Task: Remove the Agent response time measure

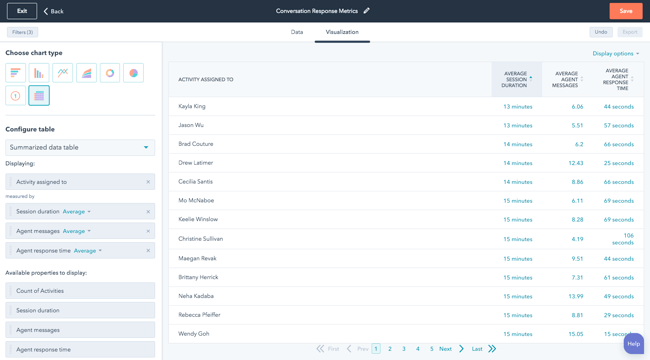Action: (148, 251)
